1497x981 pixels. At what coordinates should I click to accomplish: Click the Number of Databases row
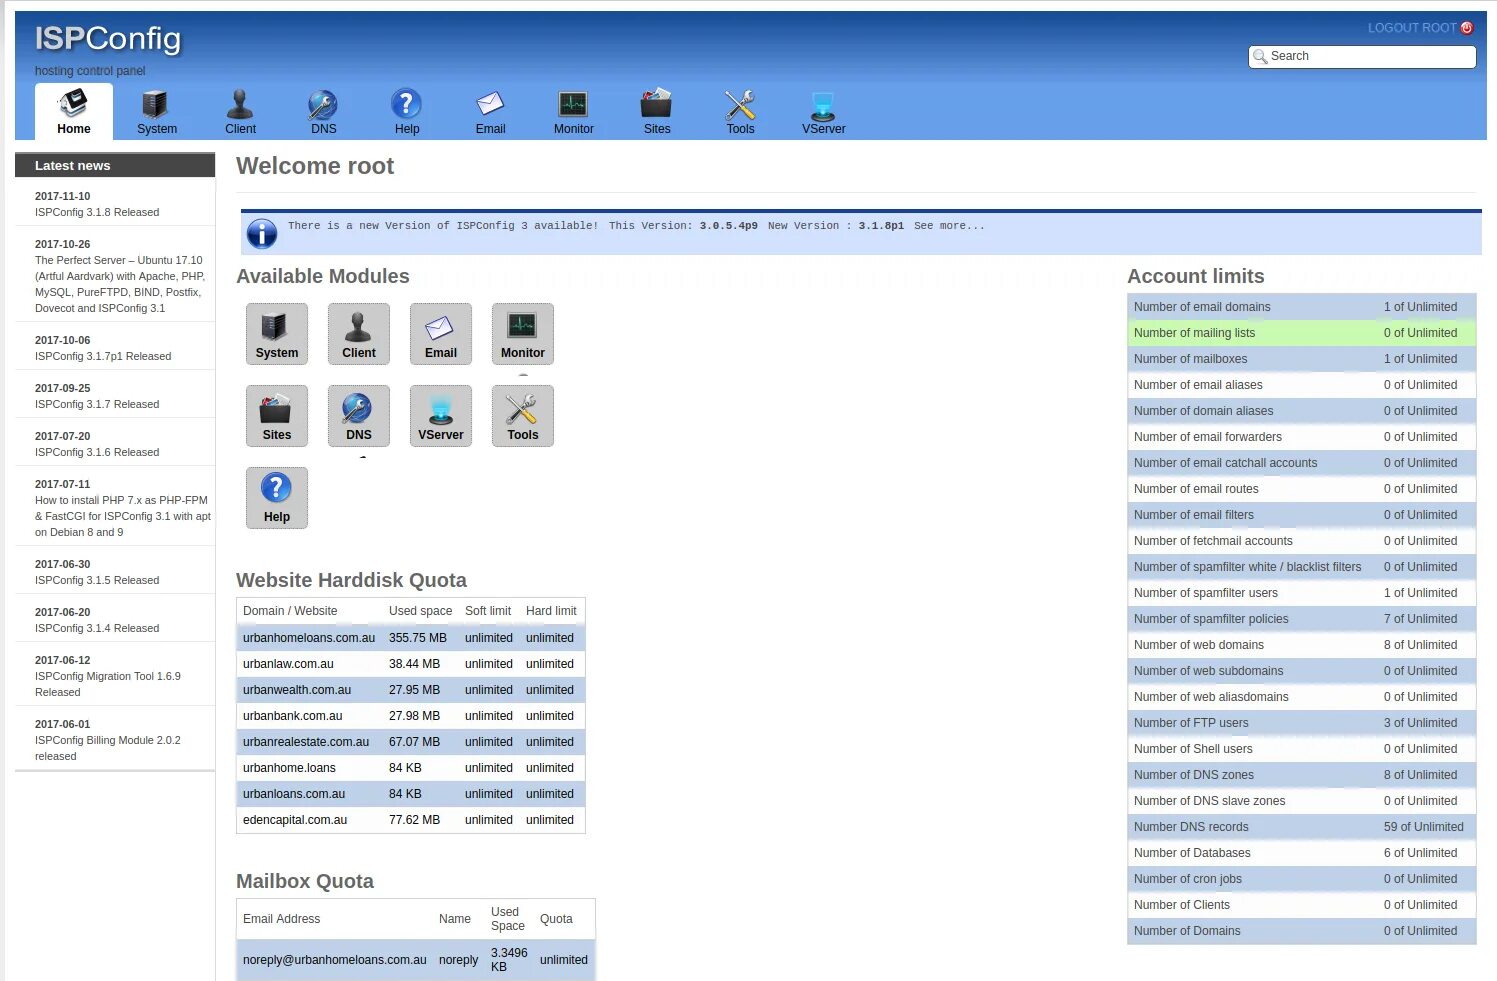1301,853
